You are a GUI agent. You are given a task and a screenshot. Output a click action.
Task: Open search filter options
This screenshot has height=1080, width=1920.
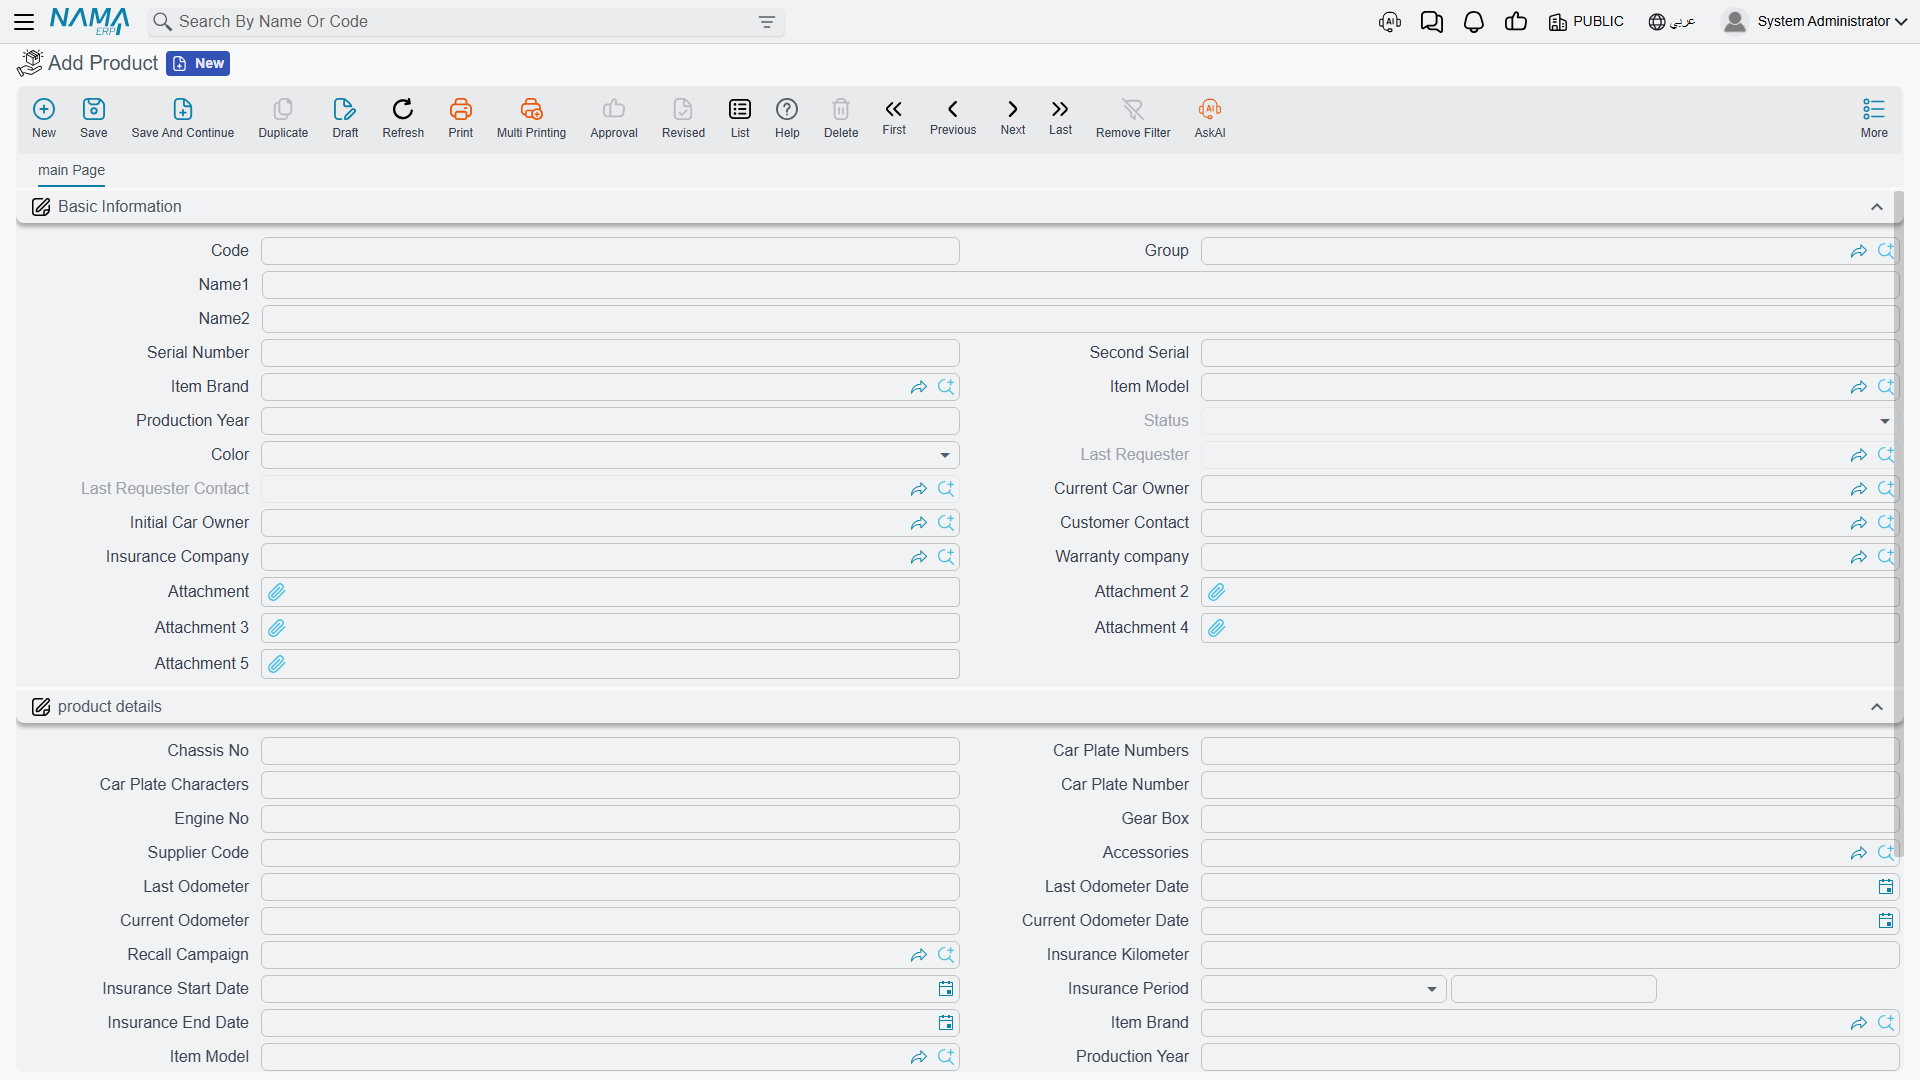[767, 22]
